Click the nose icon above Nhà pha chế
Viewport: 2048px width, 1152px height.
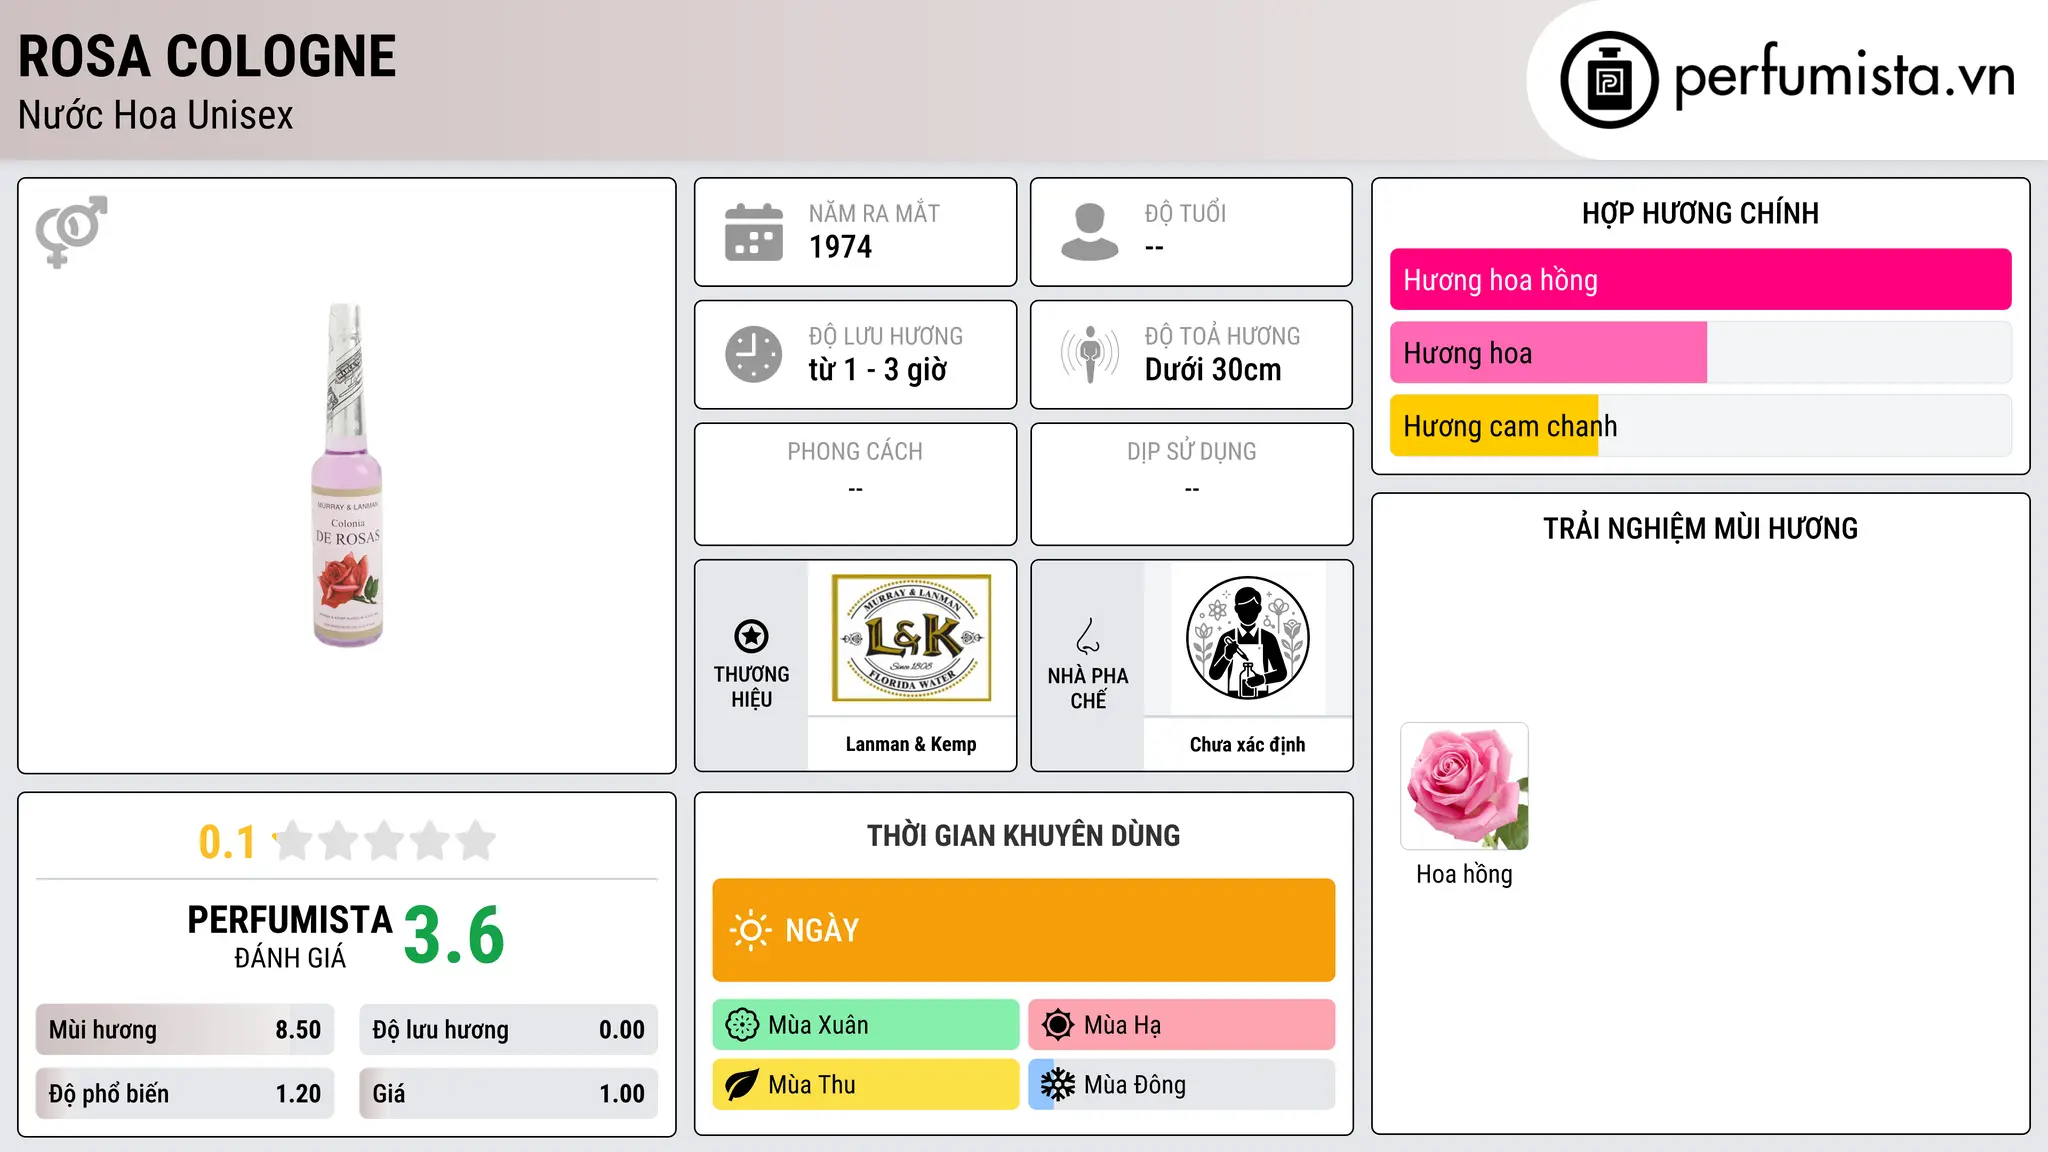(x=1088, y=636)
